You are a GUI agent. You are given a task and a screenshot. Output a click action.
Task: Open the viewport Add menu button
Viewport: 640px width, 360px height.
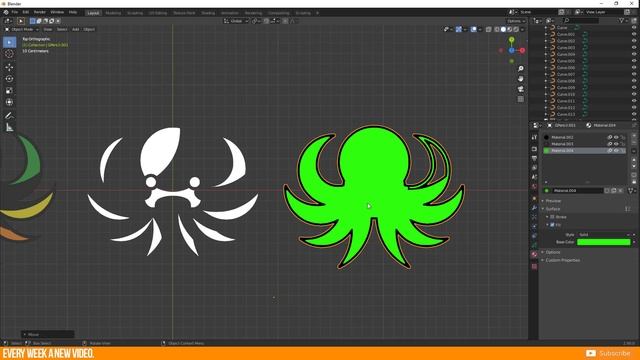point(76,29)
